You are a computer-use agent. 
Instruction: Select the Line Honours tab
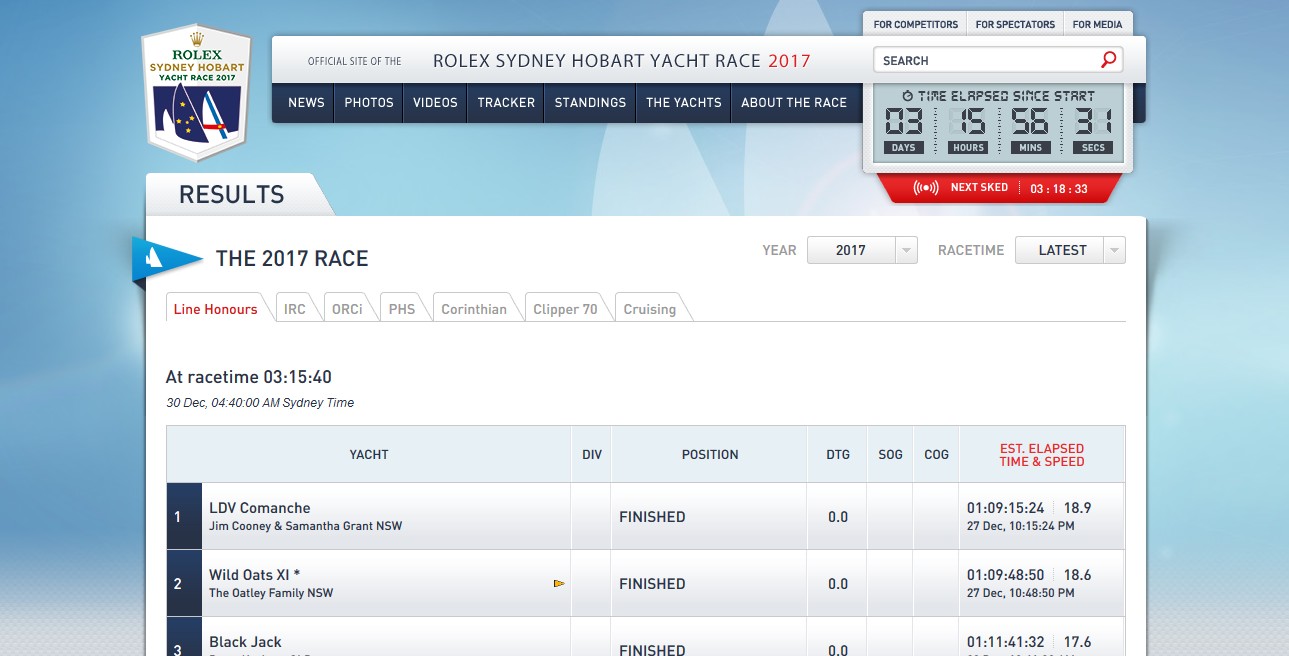[x=216, y=308]
